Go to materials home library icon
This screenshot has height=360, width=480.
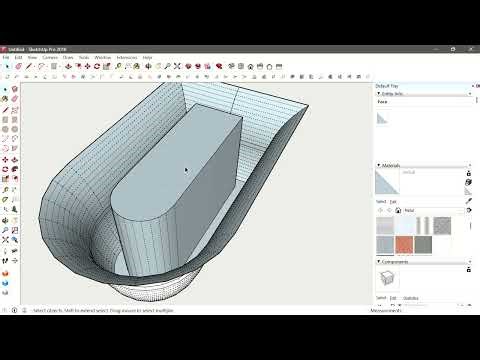398,210
